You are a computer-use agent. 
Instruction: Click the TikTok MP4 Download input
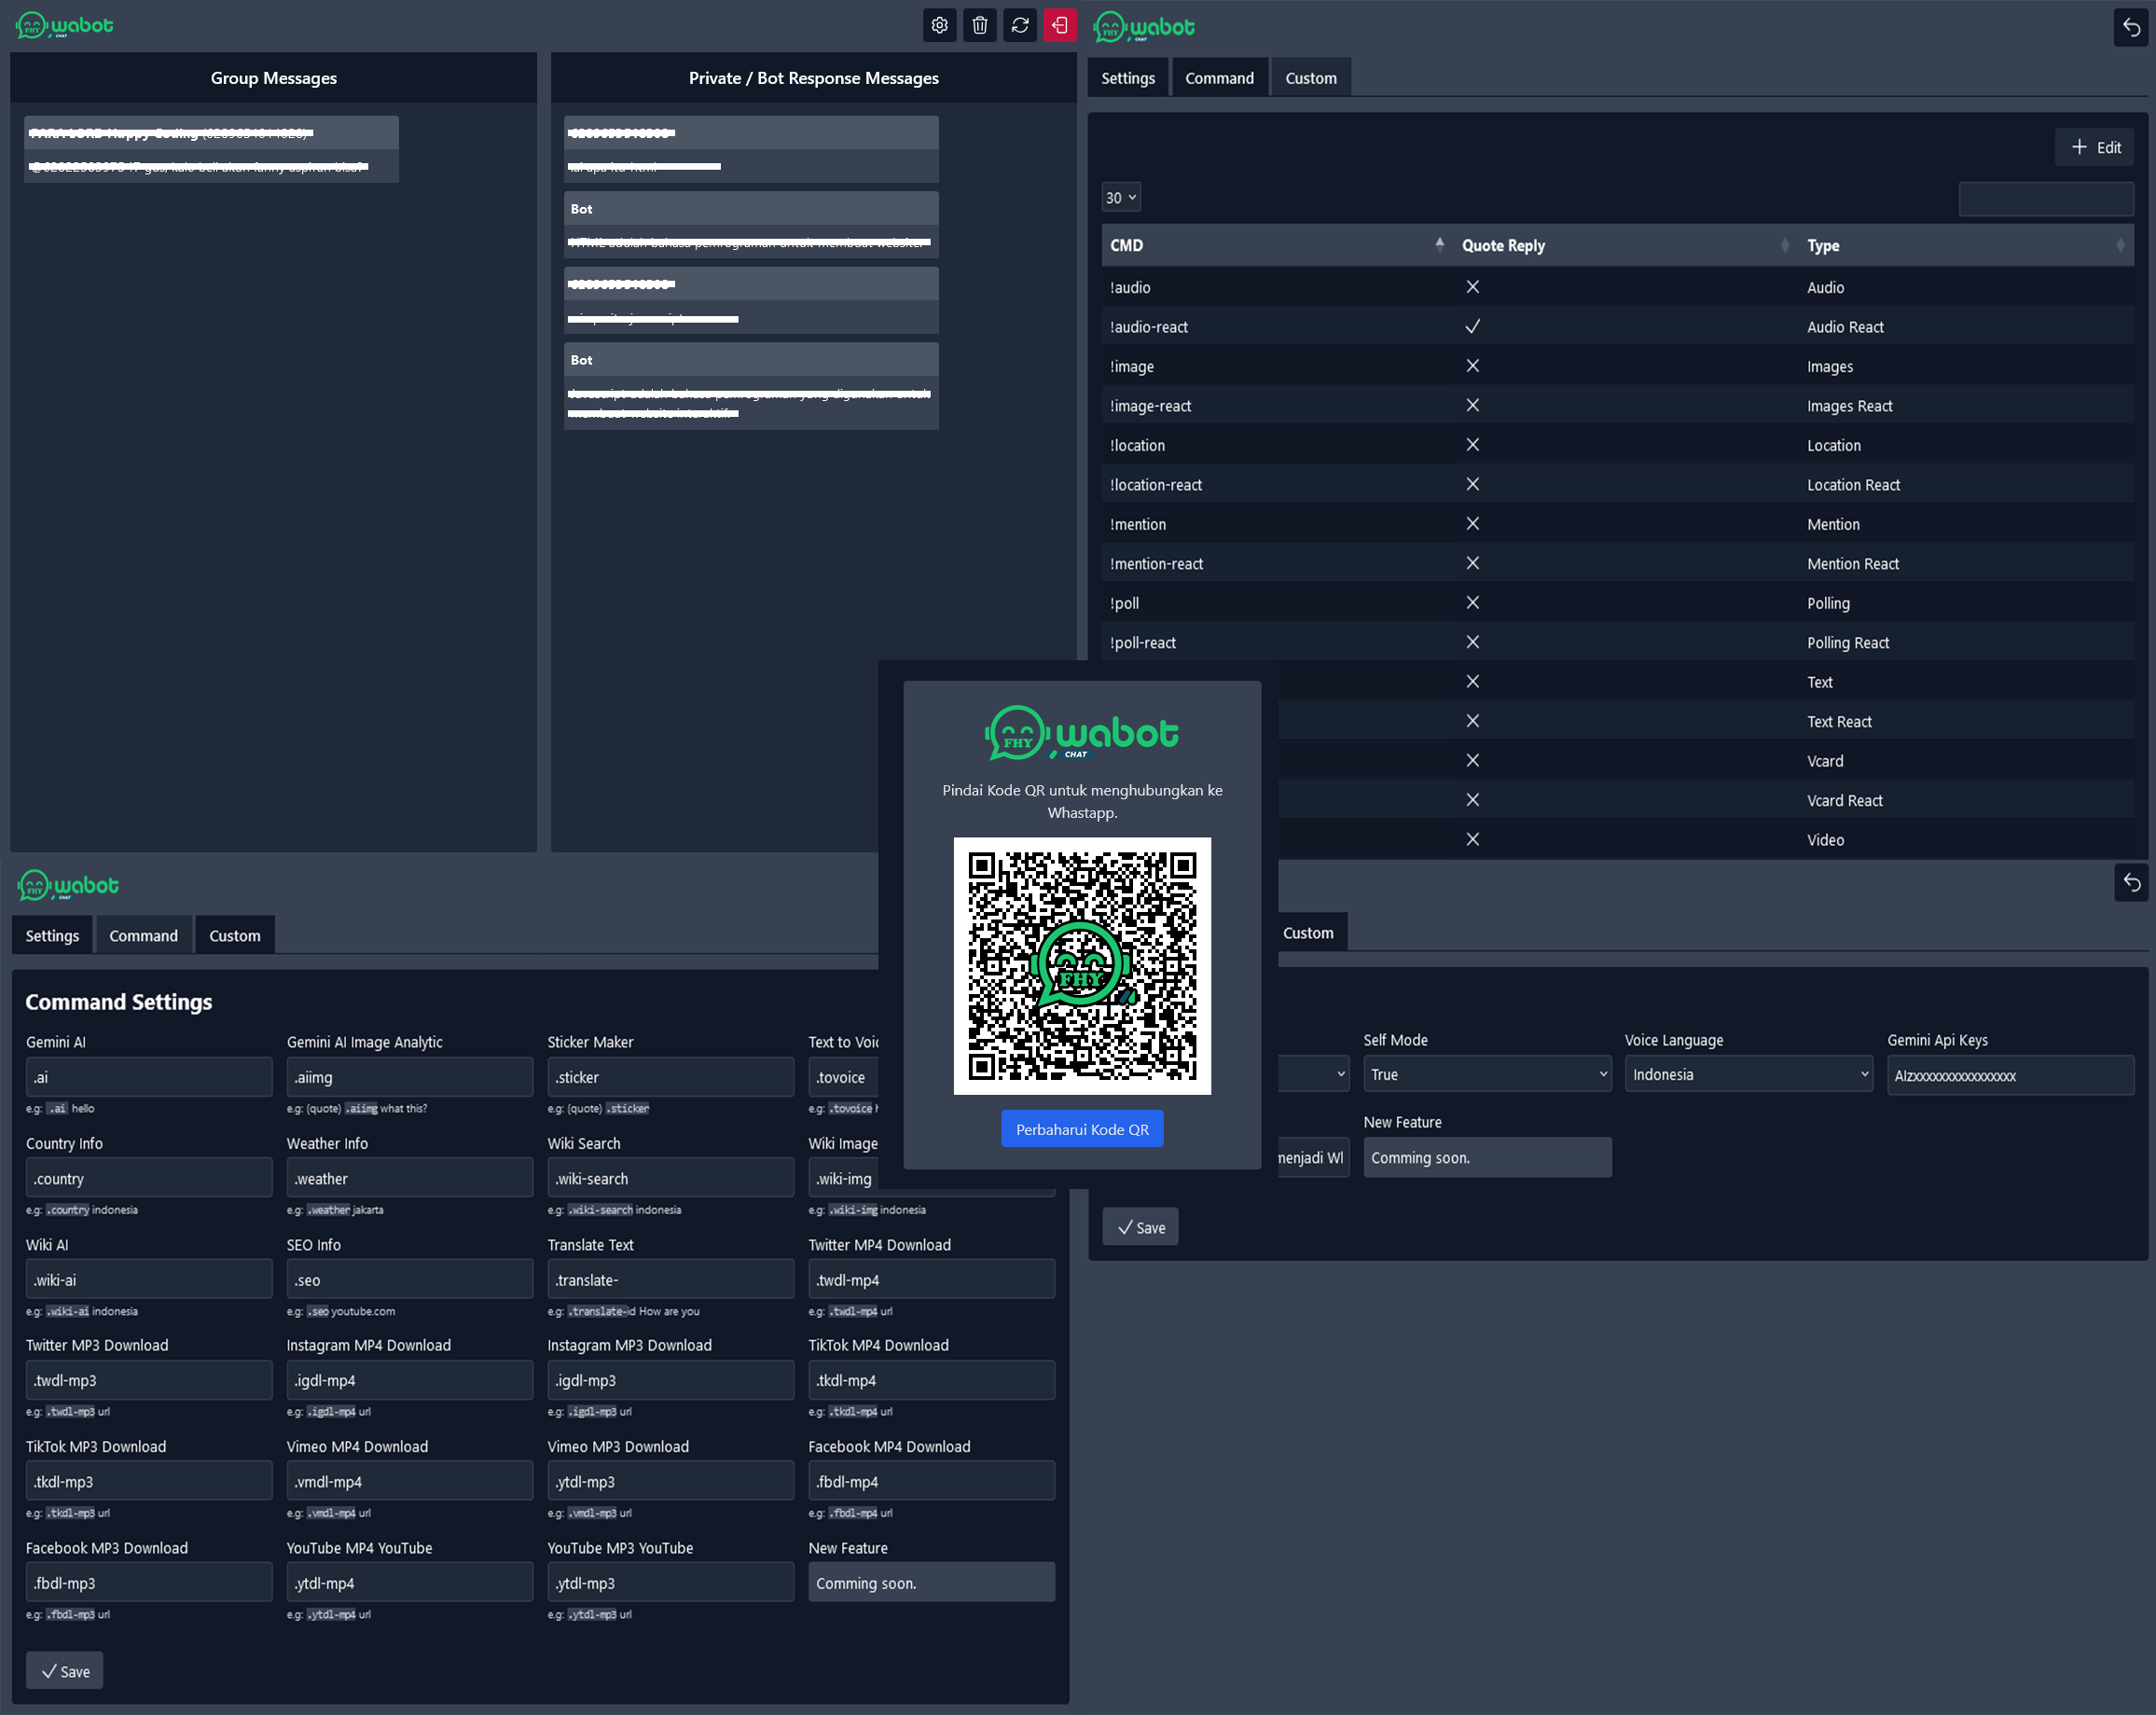[931, 1380]
